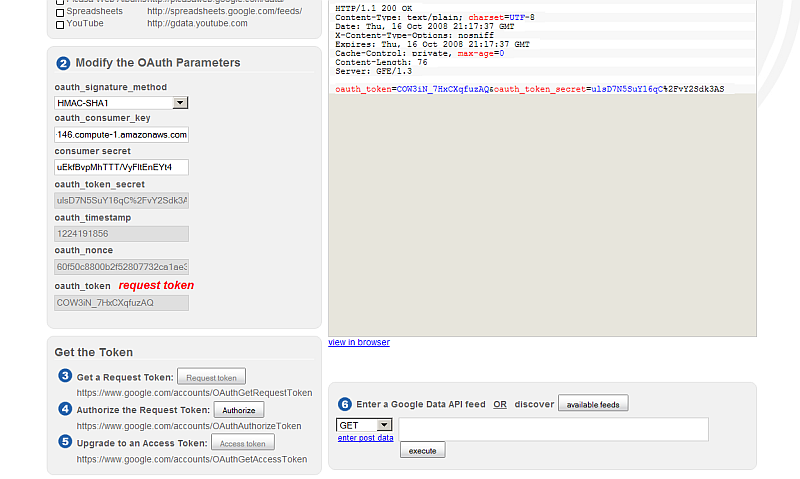Open the view in browser link
Image resolution: width=800 pixels, height=479 pixels.
[359, 342]
